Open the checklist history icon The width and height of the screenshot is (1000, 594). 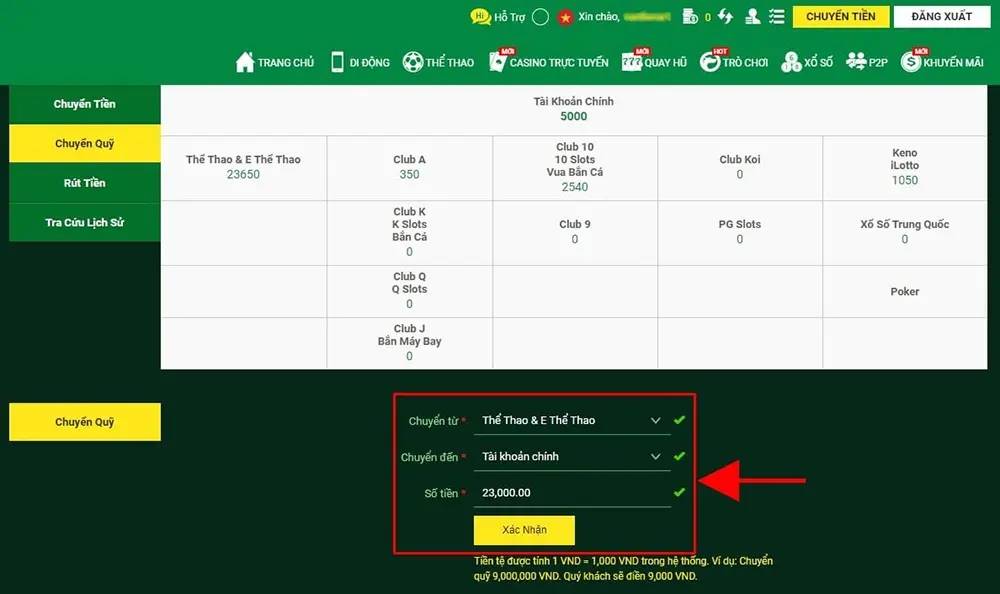click(x=777, y=17)
